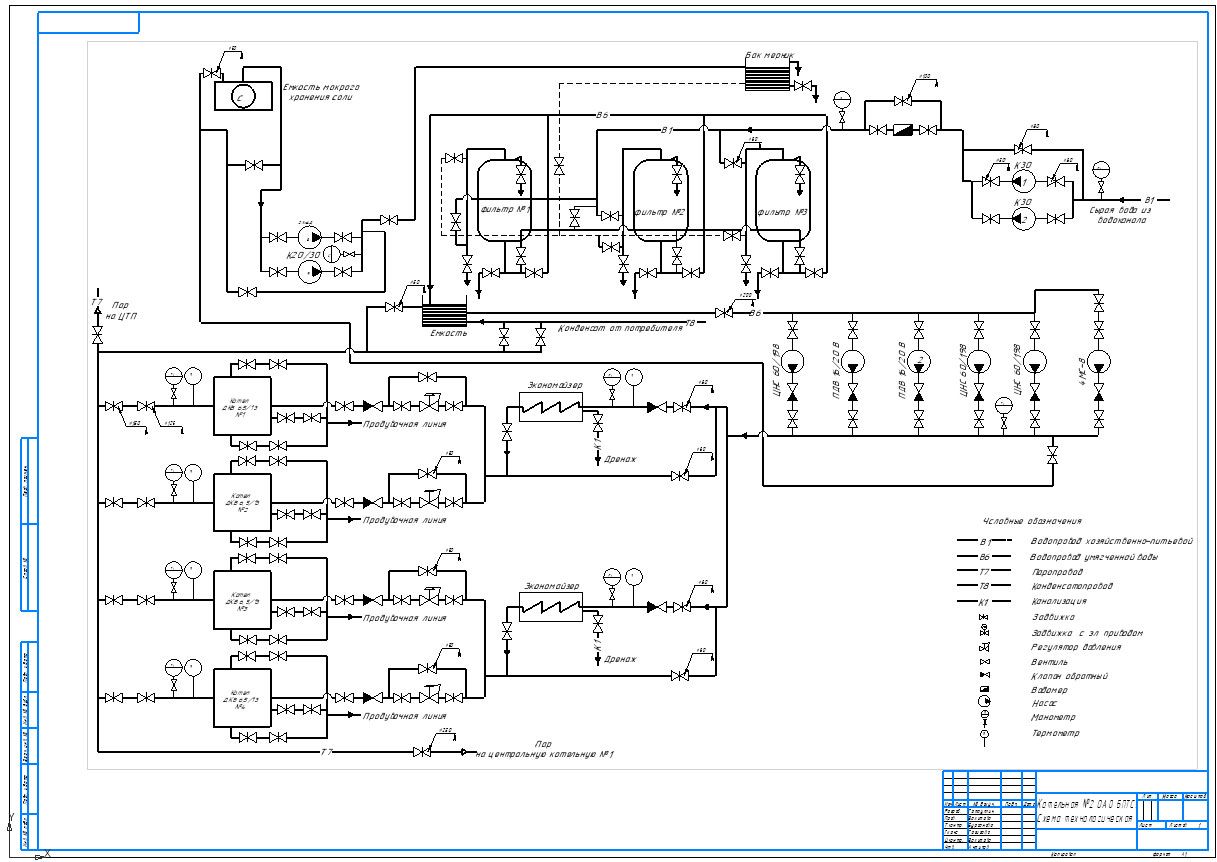This screenshot has width=1217, height=862.
Task: Click the Котельная №2 ОАО БЛПС title
Action: (1086, 804)
